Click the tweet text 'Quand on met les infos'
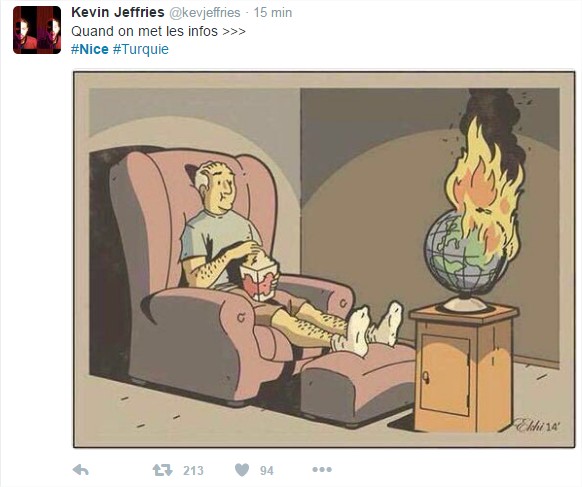This screenshot has height=487, width=582. (144, 31)
